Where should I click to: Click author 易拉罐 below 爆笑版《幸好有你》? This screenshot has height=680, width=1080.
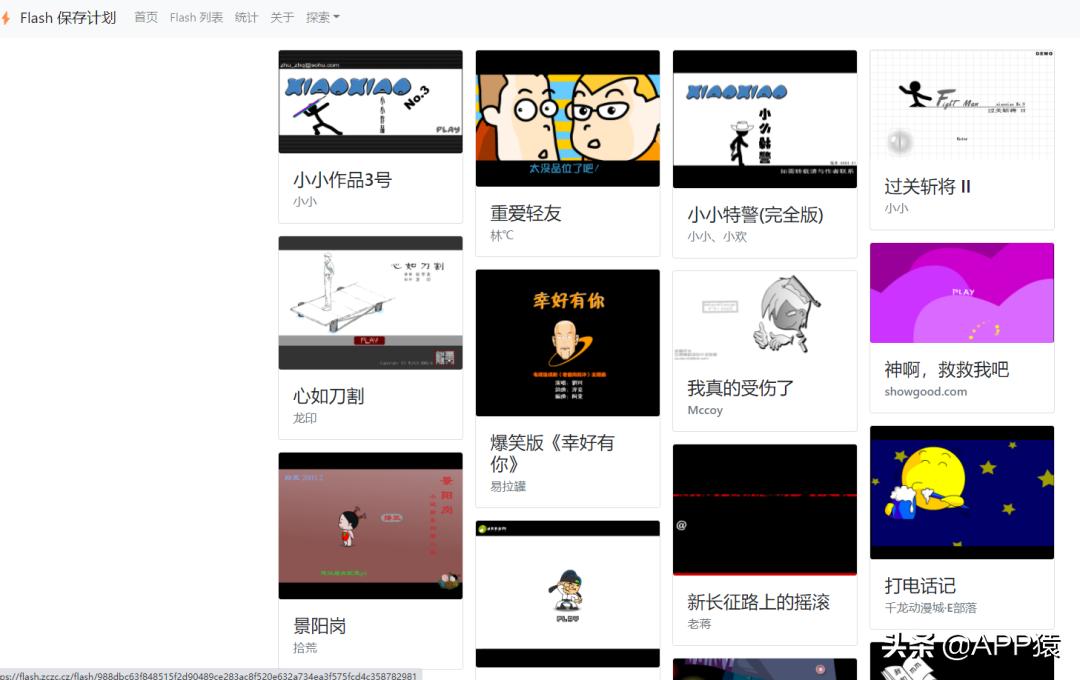coord(508,486)
